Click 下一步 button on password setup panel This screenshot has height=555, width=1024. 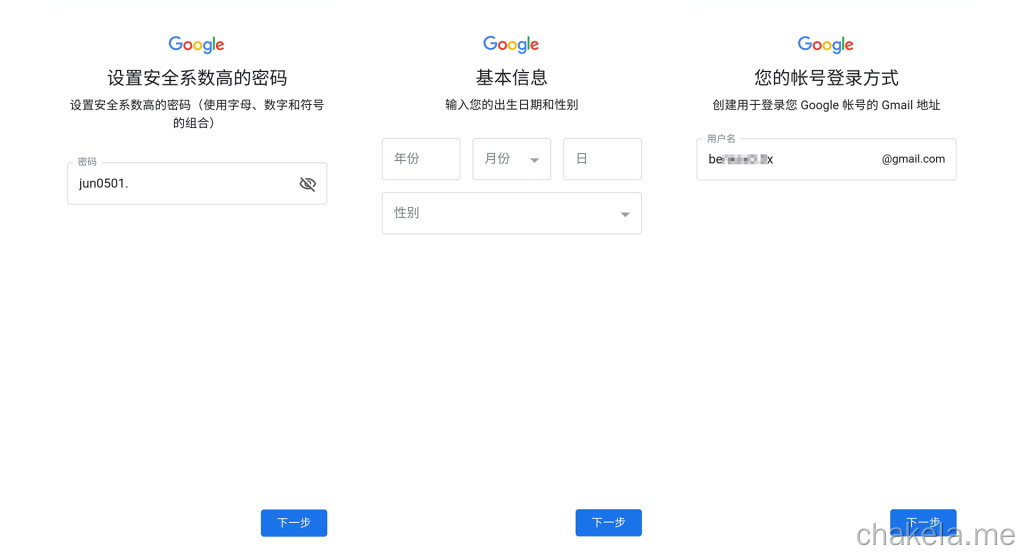pos(294,523)
